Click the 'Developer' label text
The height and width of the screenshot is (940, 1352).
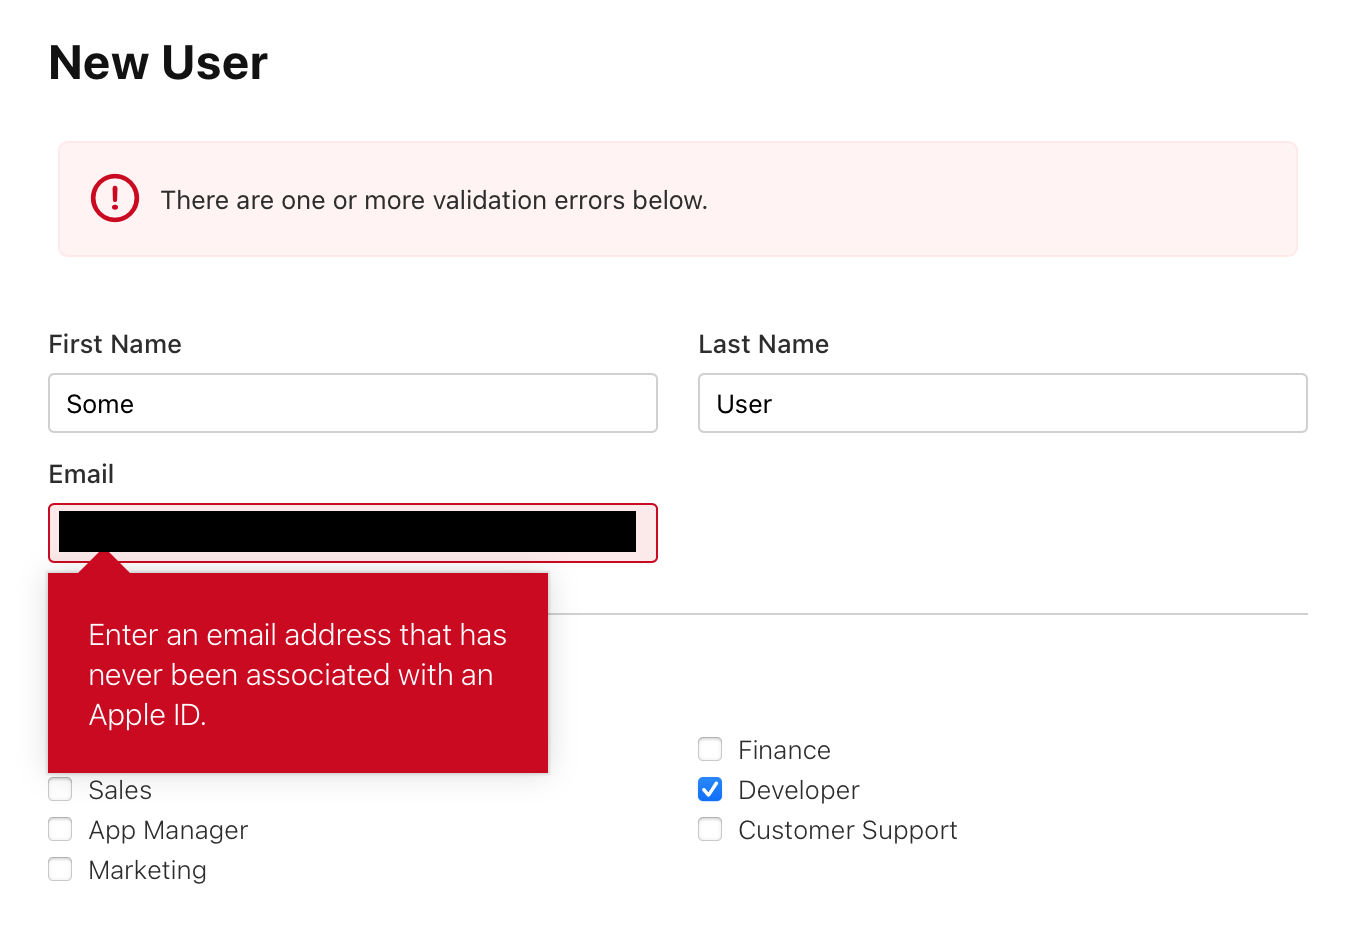pyautogui.click(x=798, y=790)
